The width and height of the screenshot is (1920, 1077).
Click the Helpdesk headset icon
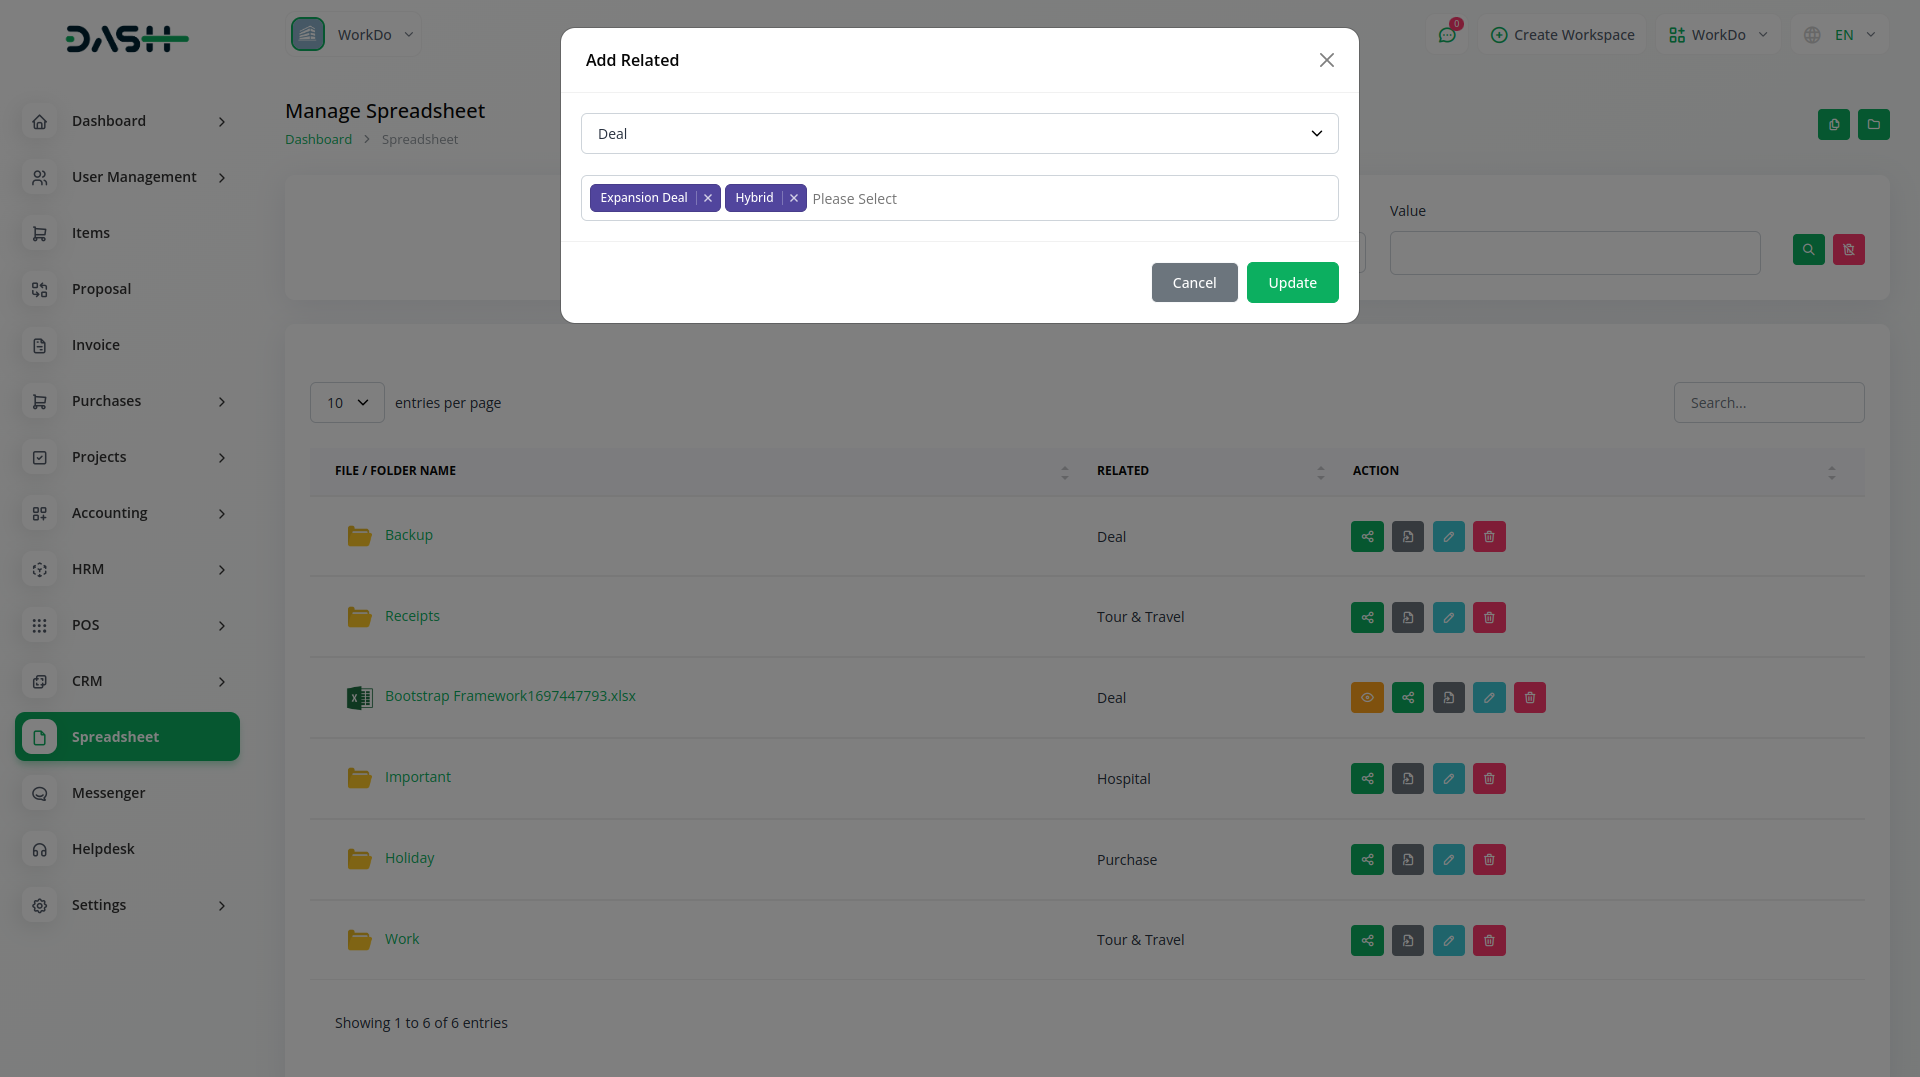(x=40, y=849)
